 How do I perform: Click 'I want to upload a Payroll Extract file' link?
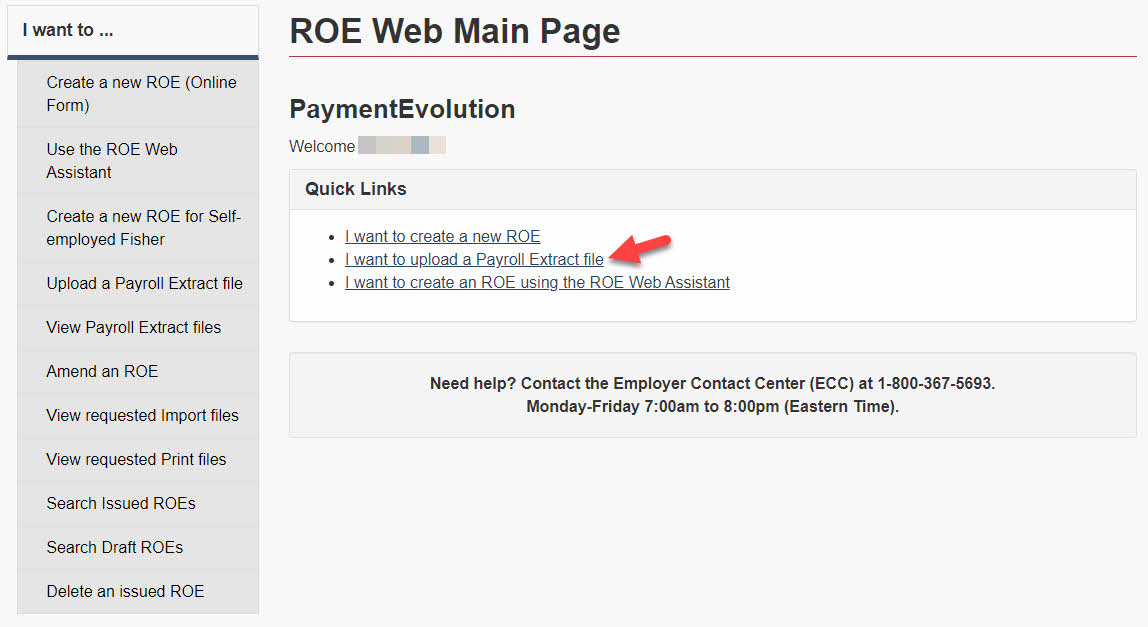coord(474,260)
